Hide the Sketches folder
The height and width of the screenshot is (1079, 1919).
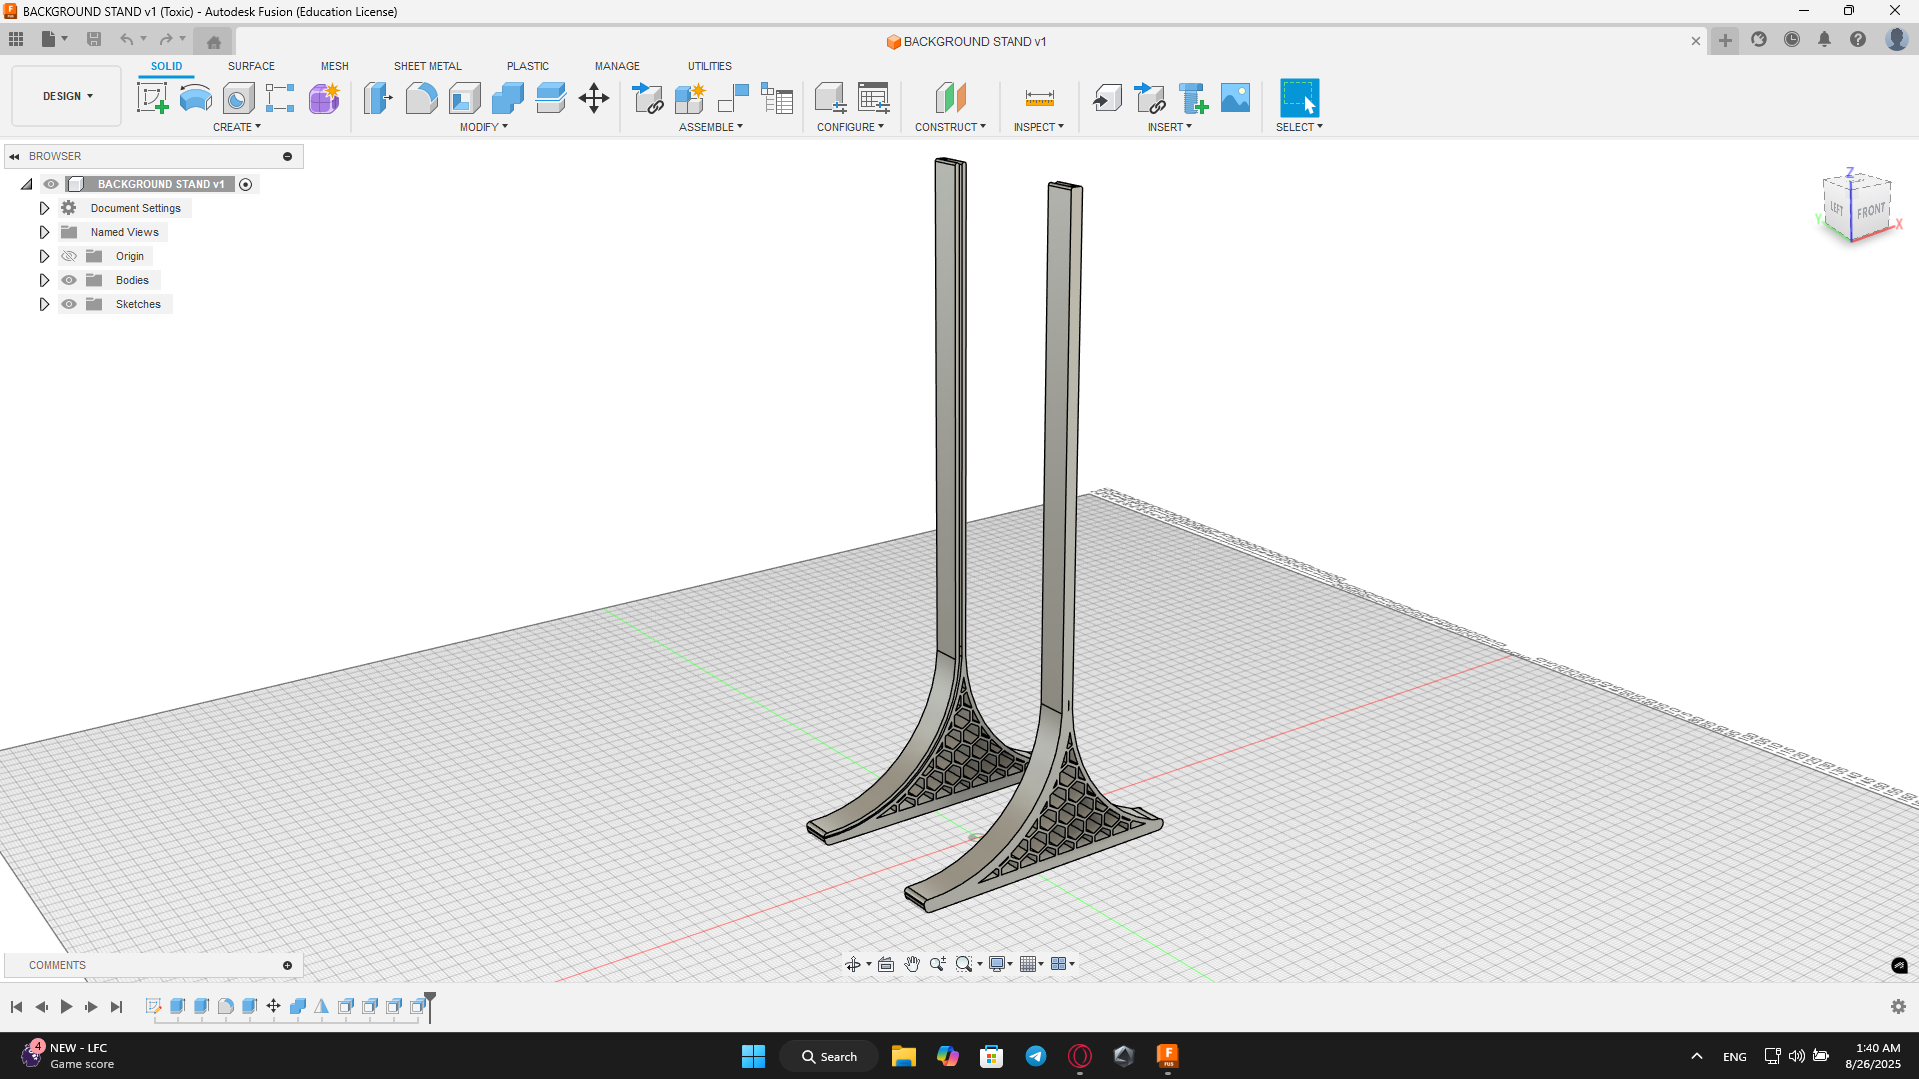[x=69, y=304]
